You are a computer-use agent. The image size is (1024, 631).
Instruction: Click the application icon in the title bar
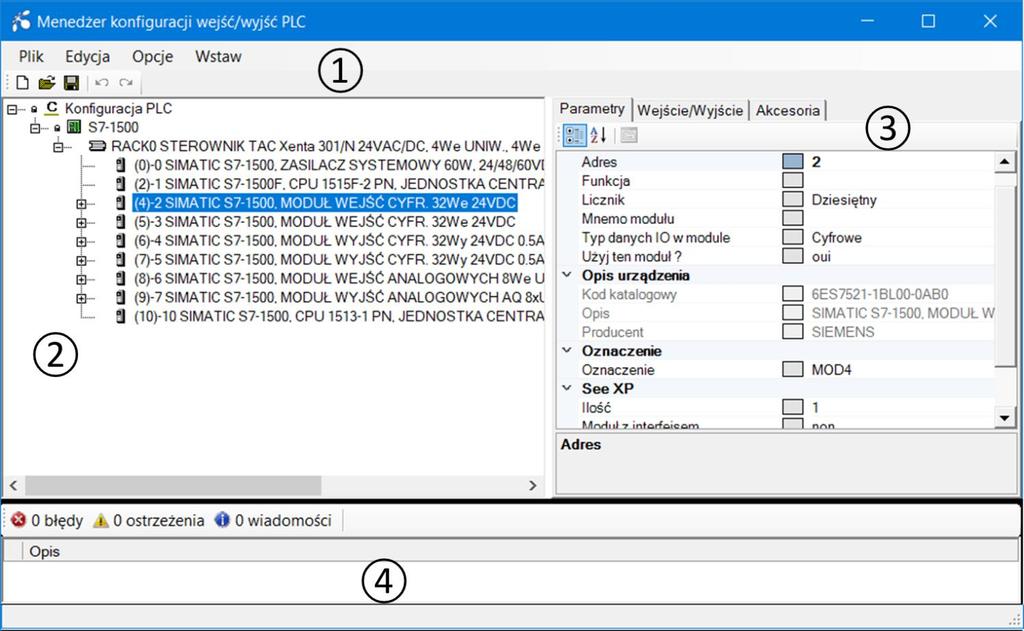(20, 21)
